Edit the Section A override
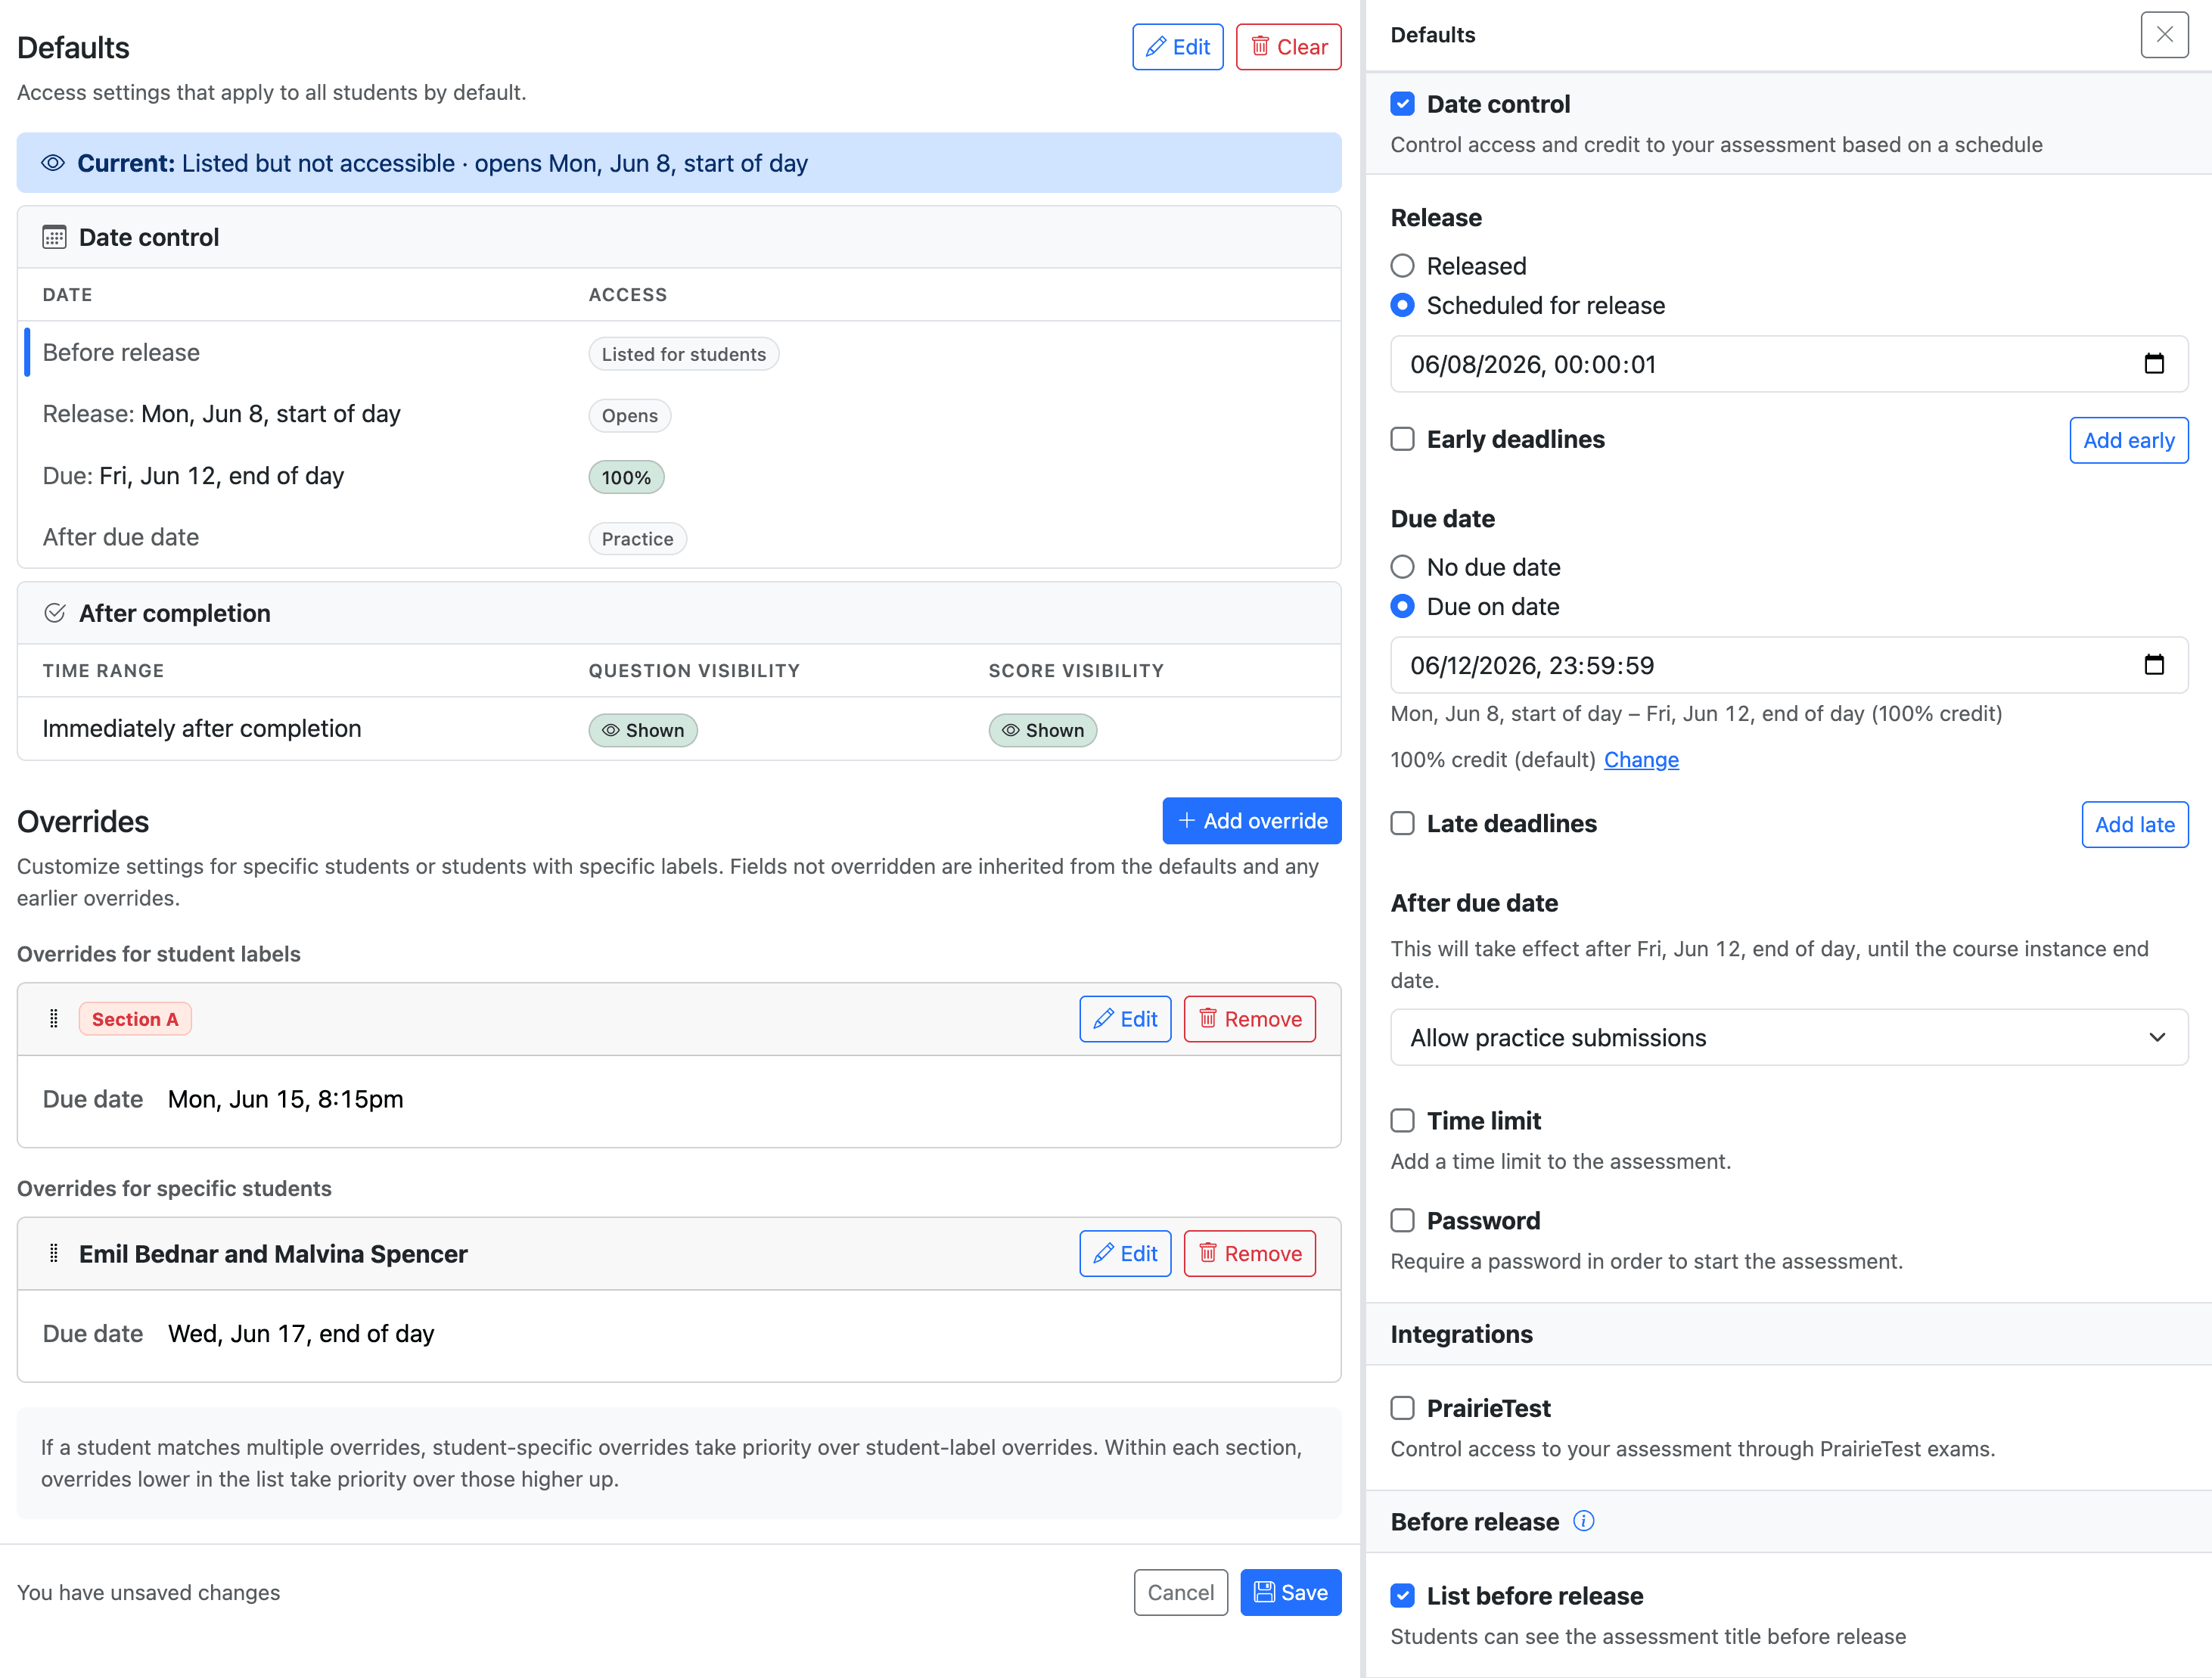Viewport: 2212px width, 1678px height. point(1125,1019)
